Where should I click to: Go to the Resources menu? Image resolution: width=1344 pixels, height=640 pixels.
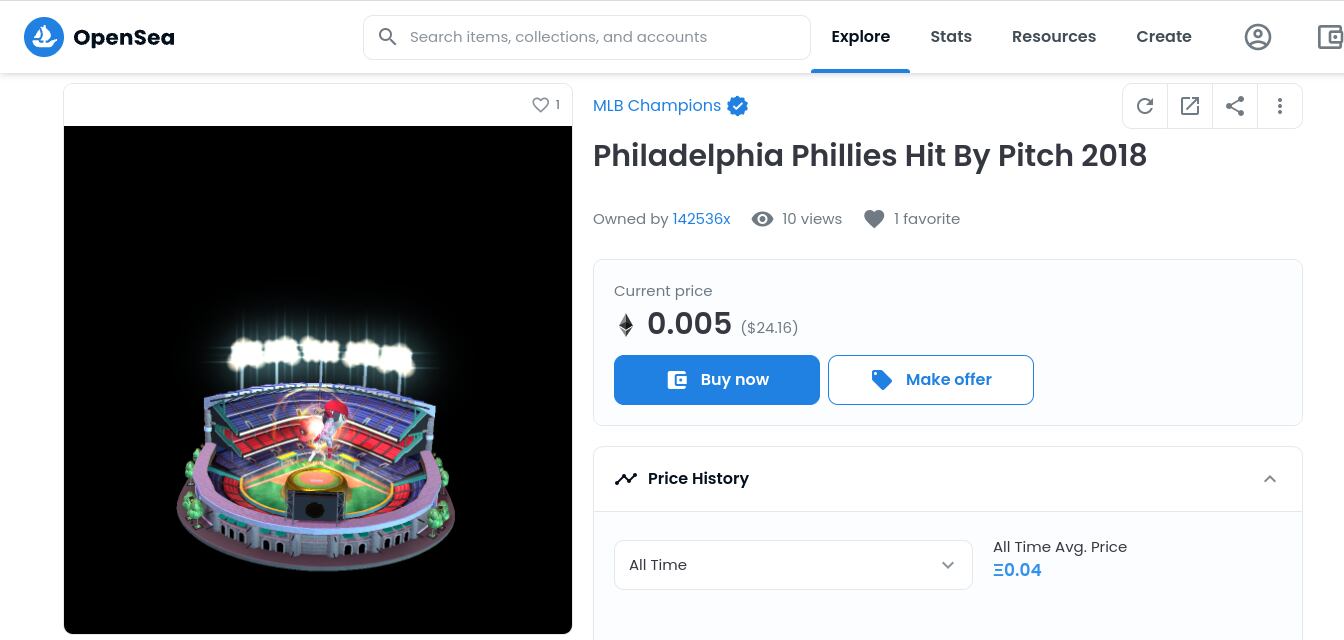(x=1054, y=37)
